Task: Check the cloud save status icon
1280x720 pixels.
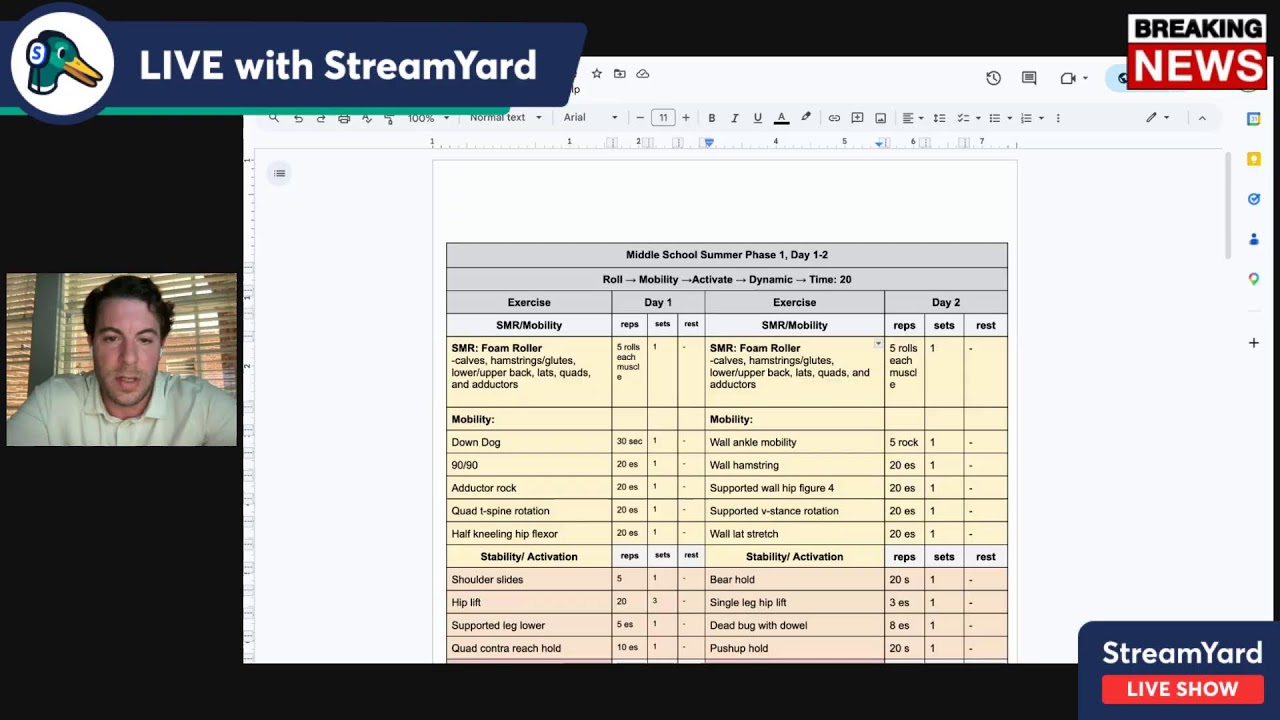Action: 643,74
